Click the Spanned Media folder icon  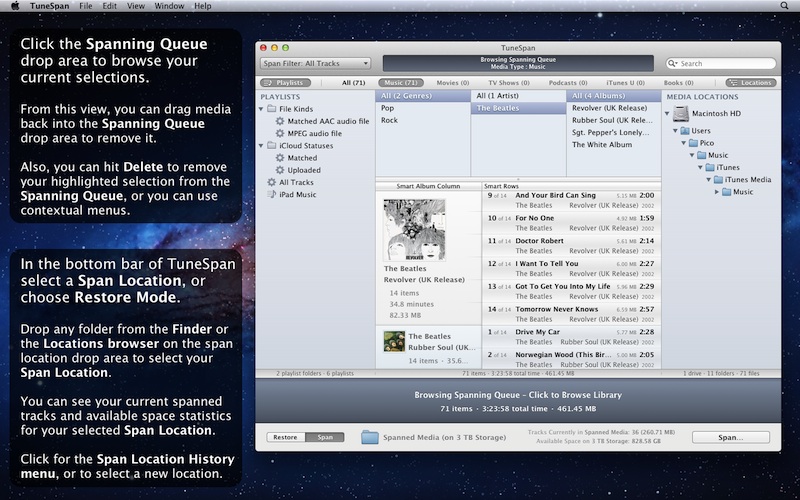point(370,437)
